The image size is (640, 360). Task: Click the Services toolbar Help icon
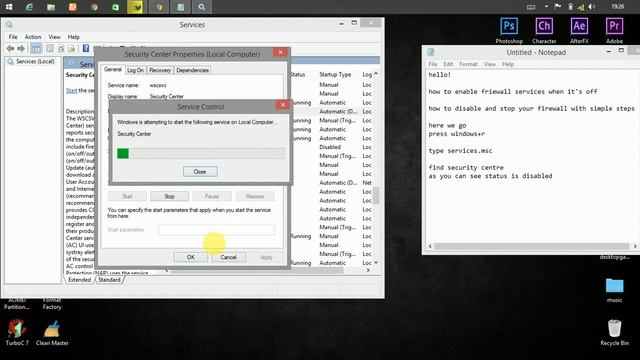coord(86,49)
